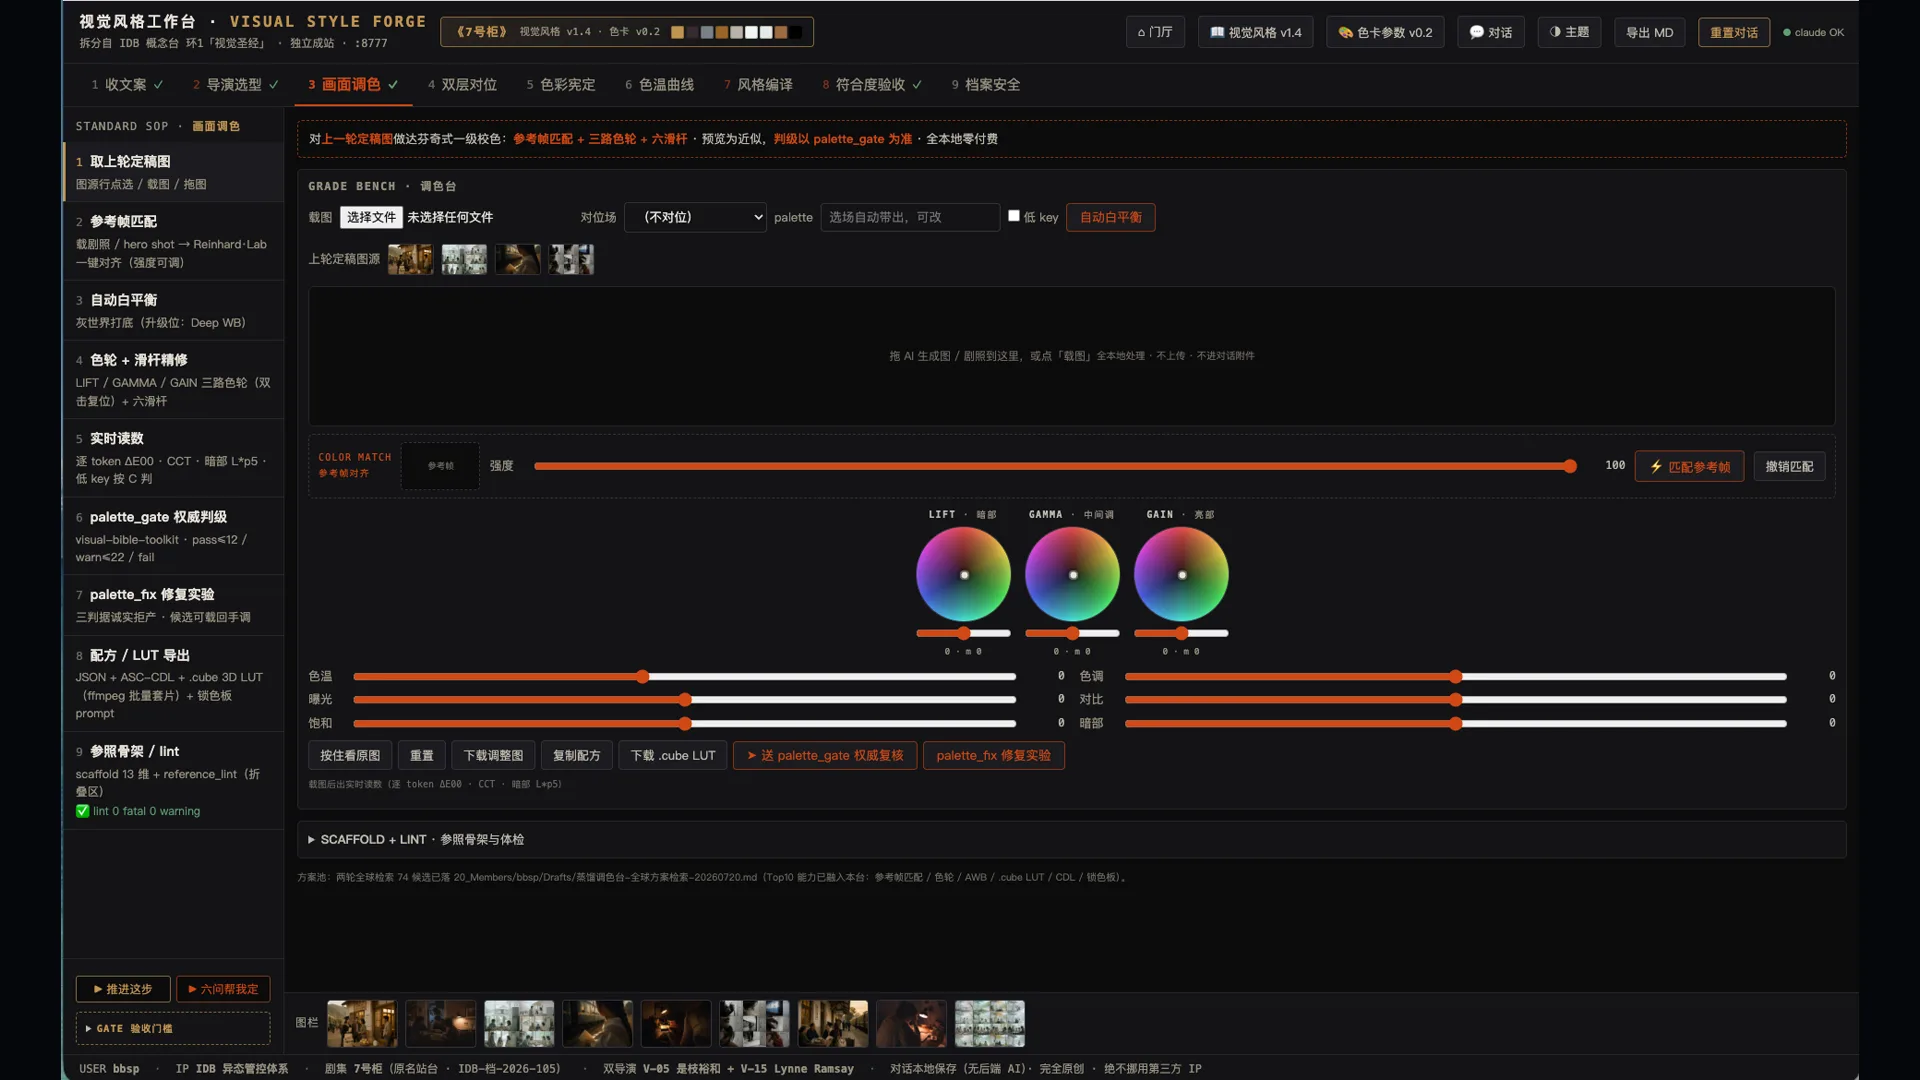Toggle the 主题 theme switch
Viewport: 1920px width, 1080px height.
click(1568, 32)
